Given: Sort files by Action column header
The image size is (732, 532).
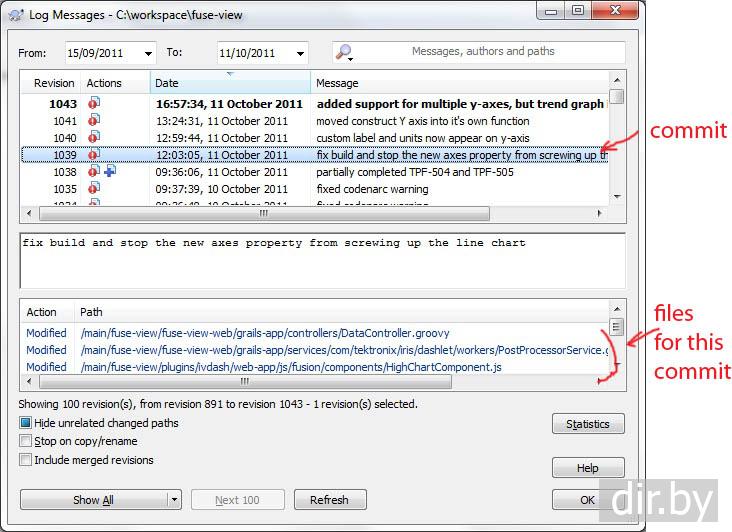Looking at the screenshot, I should coord(47,312).
